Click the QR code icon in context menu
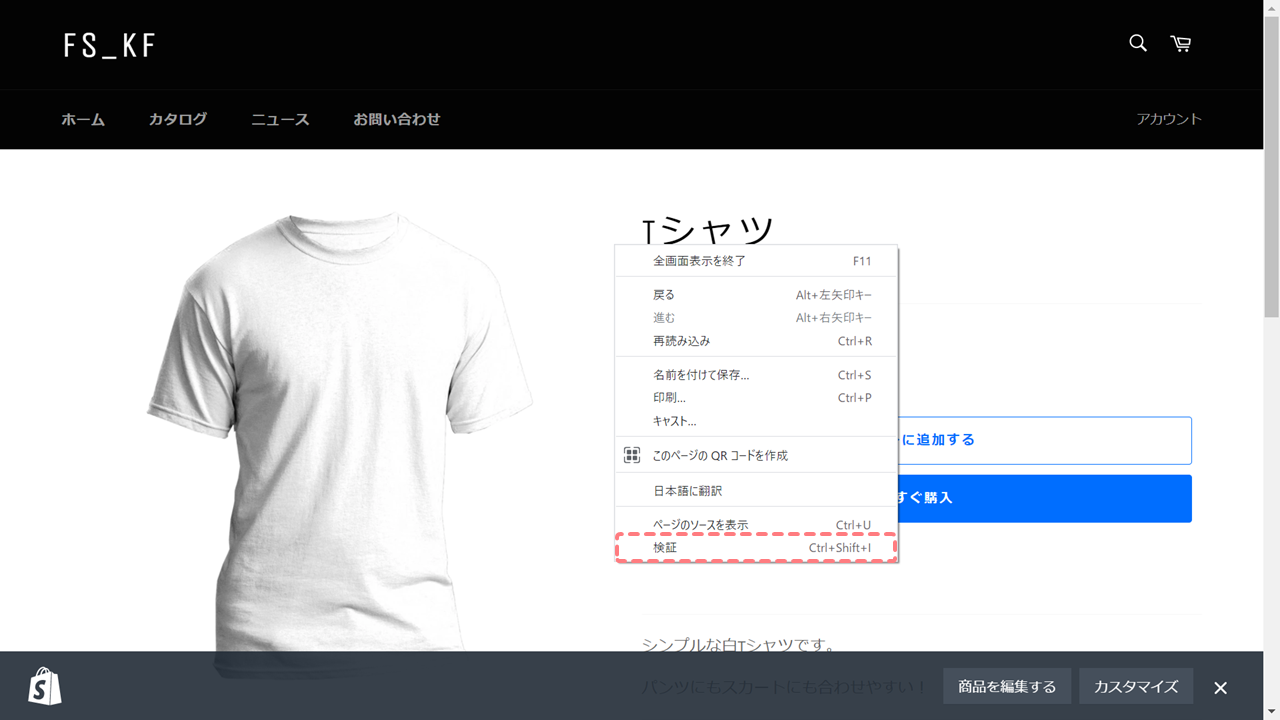The height and width of the screenshot is (720, 1280). pos(632,455)
